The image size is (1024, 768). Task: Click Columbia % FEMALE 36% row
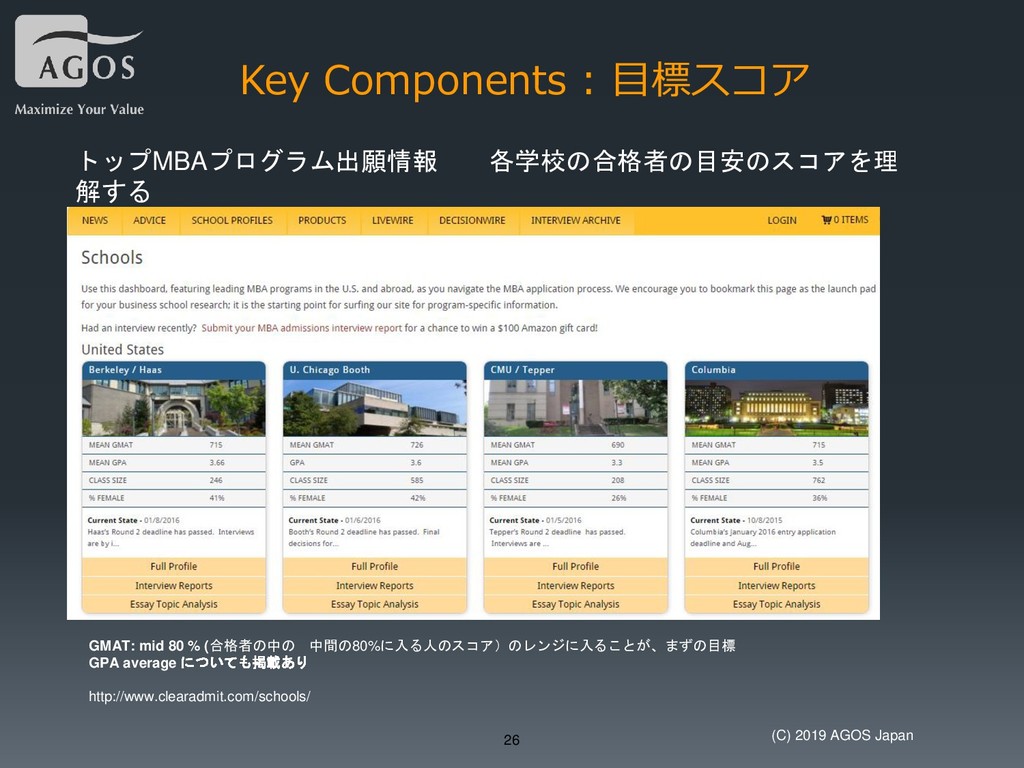pos(776,498)
